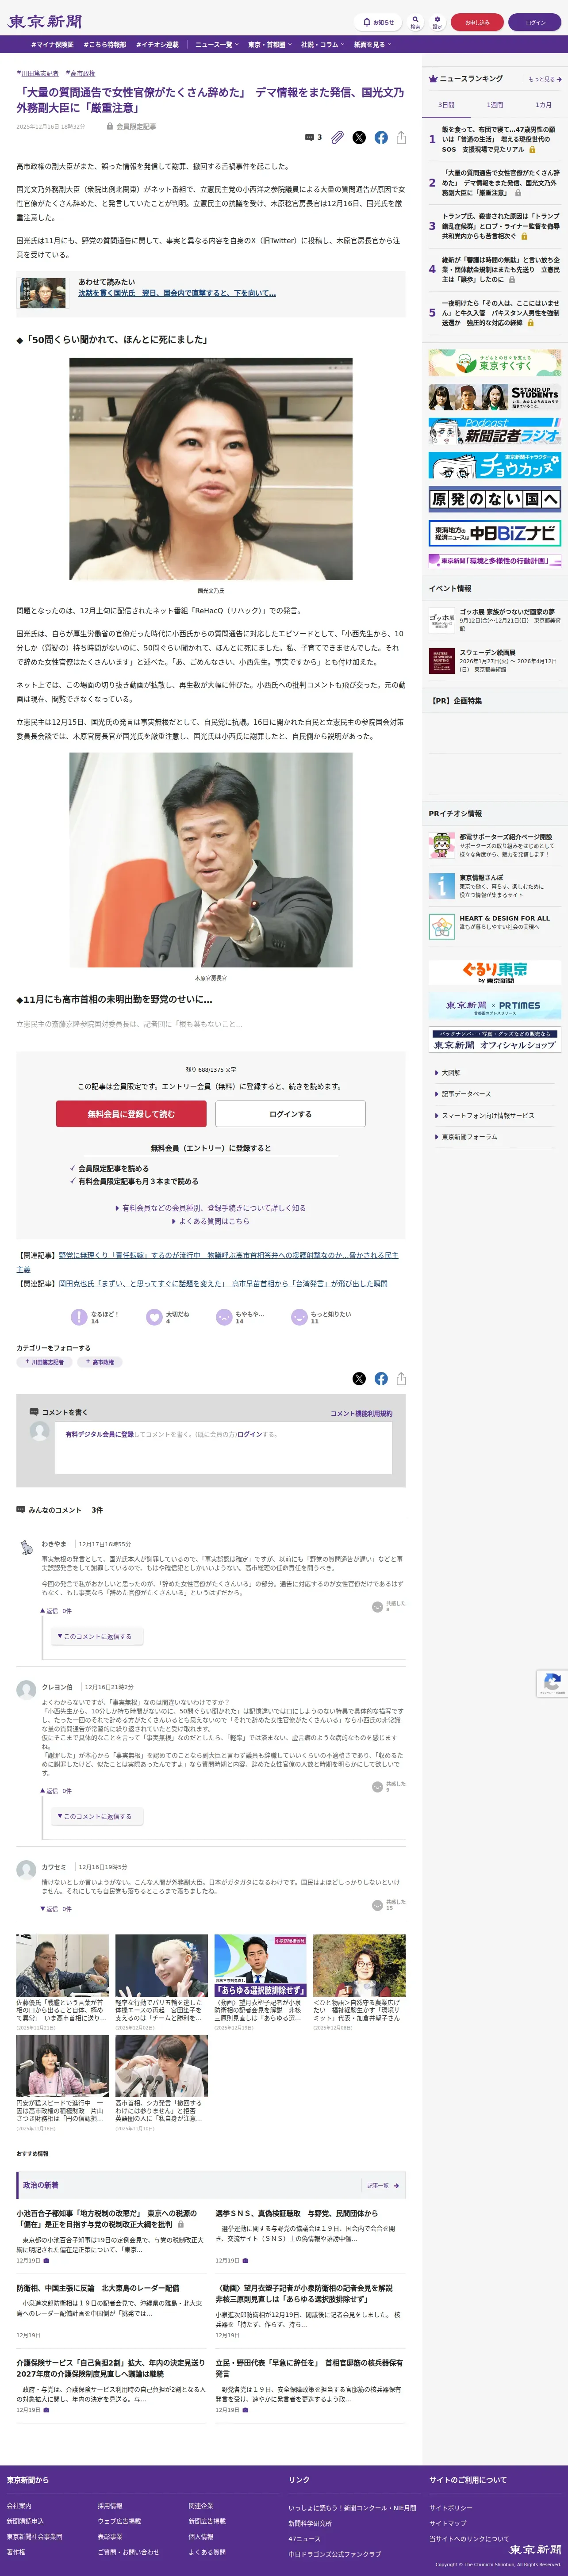The image size is (568, 2576).
Task: Select the 3日間 ranking tab
Action: [x=446, y=105]
